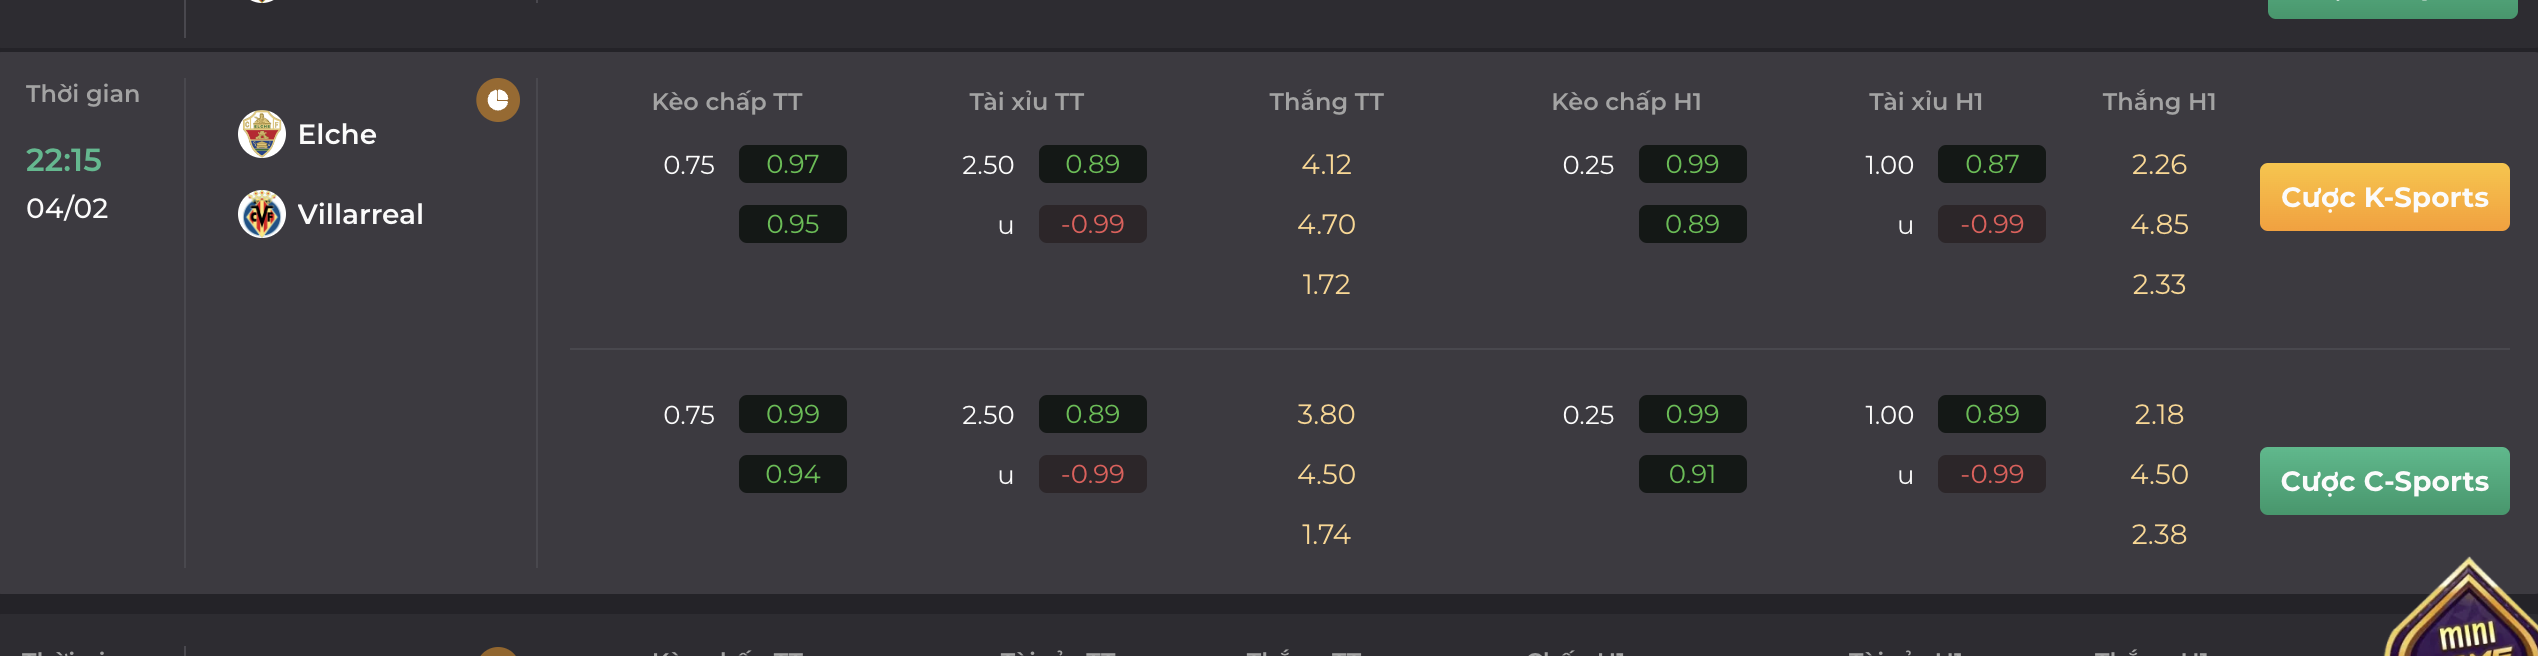Click the Cược C-Sports button

pos(2384,481)
